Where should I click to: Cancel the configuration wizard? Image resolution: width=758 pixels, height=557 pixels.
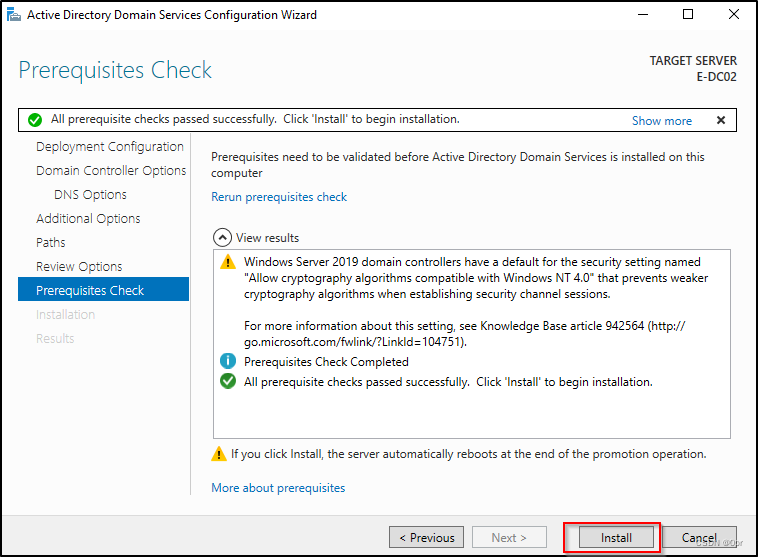coord(699,537)
